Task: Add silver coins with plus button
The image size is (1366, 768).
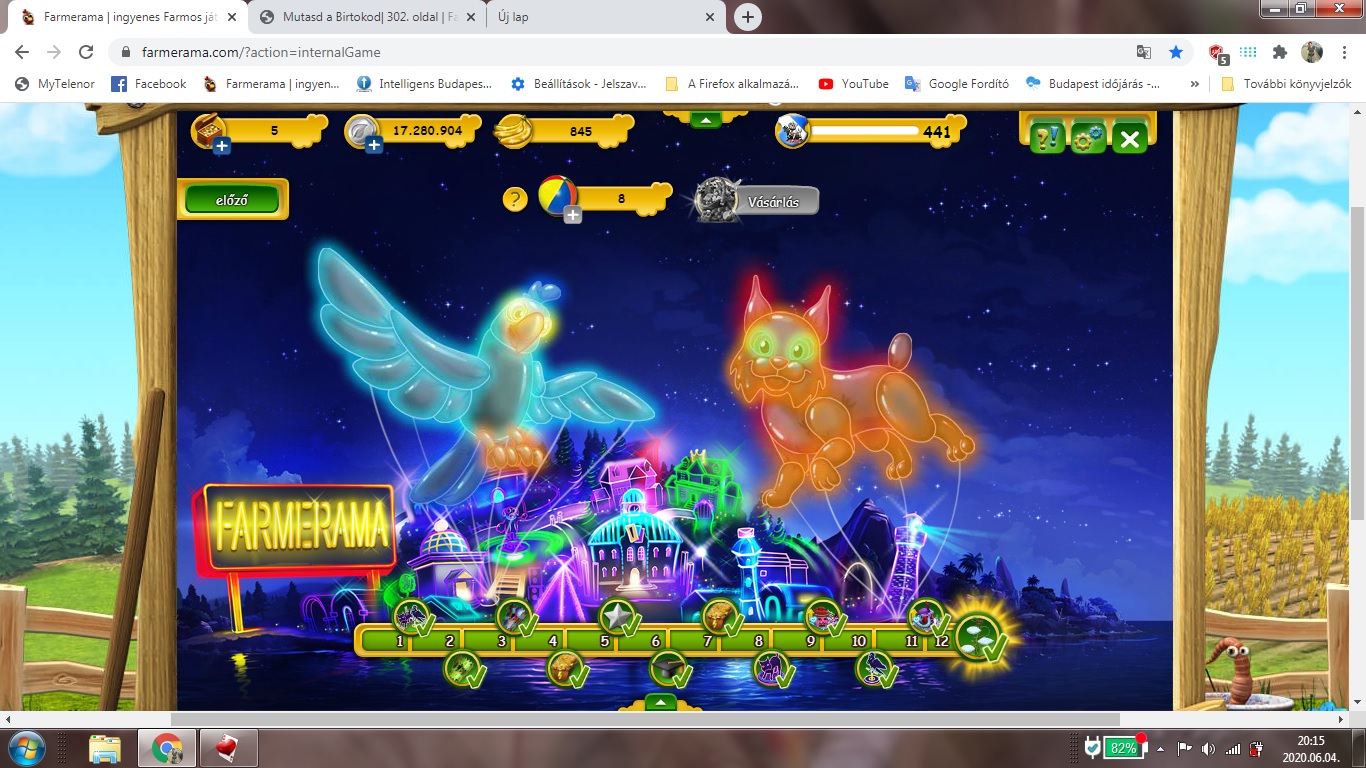Action: coord(374,146)
